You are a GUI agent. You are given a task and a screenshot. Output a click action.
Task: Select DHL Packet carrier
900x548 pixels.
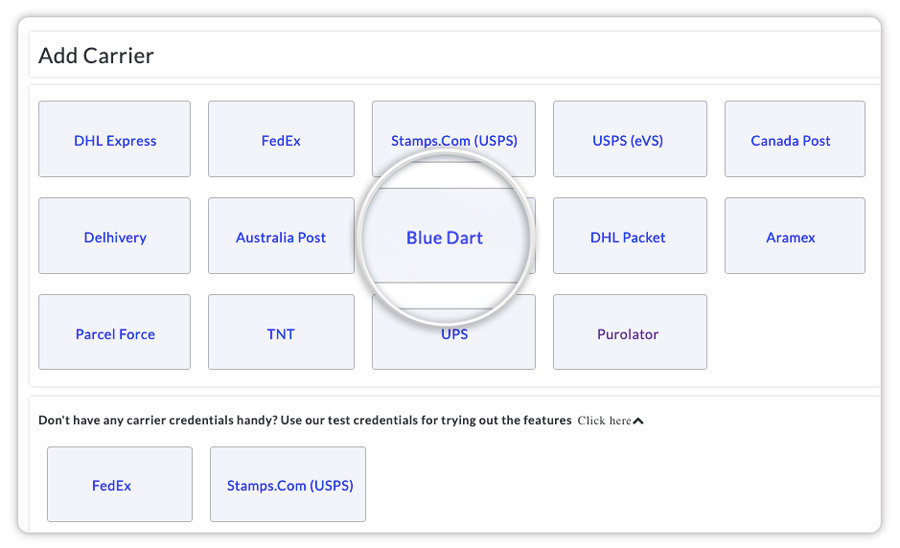click(630, 236)
